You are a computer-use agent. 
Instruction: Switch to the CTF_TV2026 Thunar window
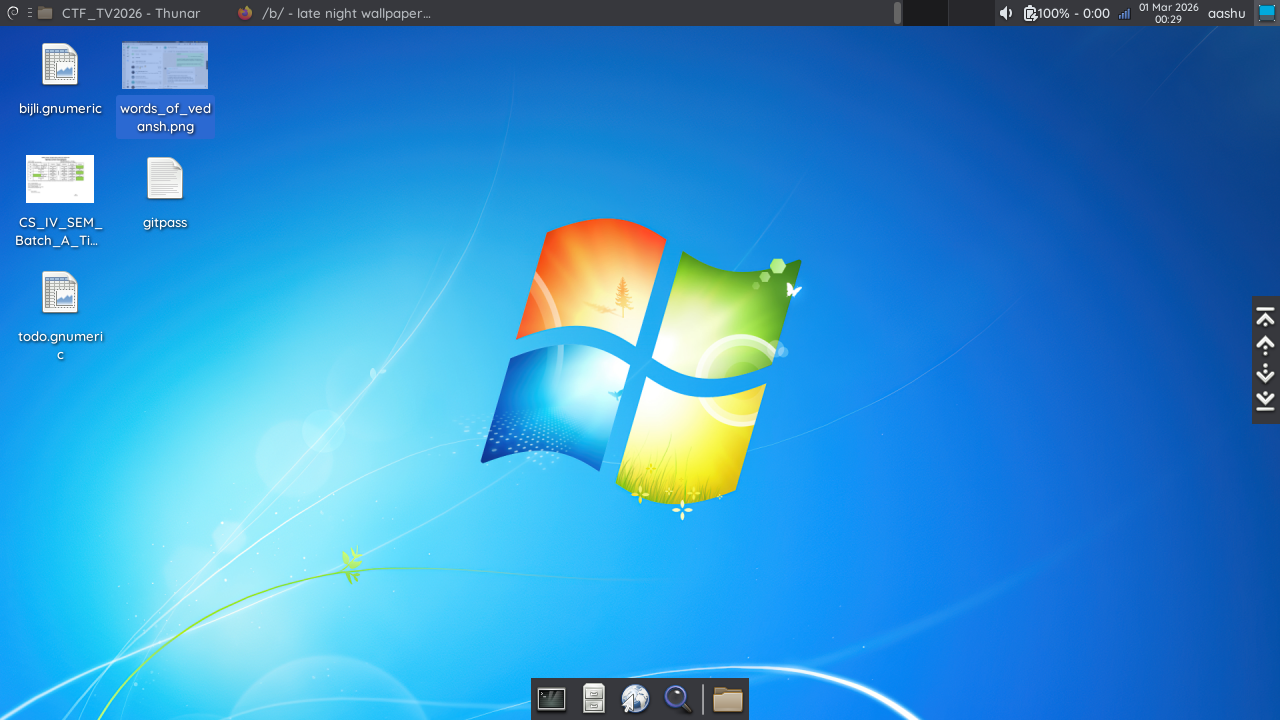pos(120,13)
